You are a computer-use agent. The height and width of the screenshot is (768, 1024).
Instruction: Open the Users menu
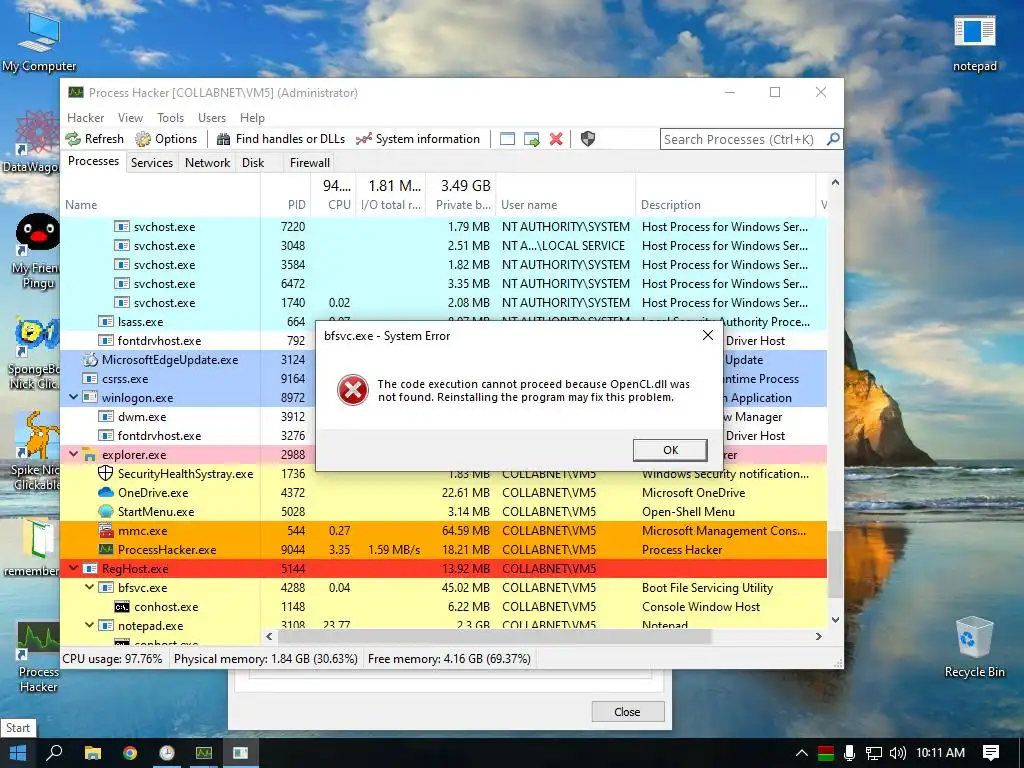coord(212,118)
